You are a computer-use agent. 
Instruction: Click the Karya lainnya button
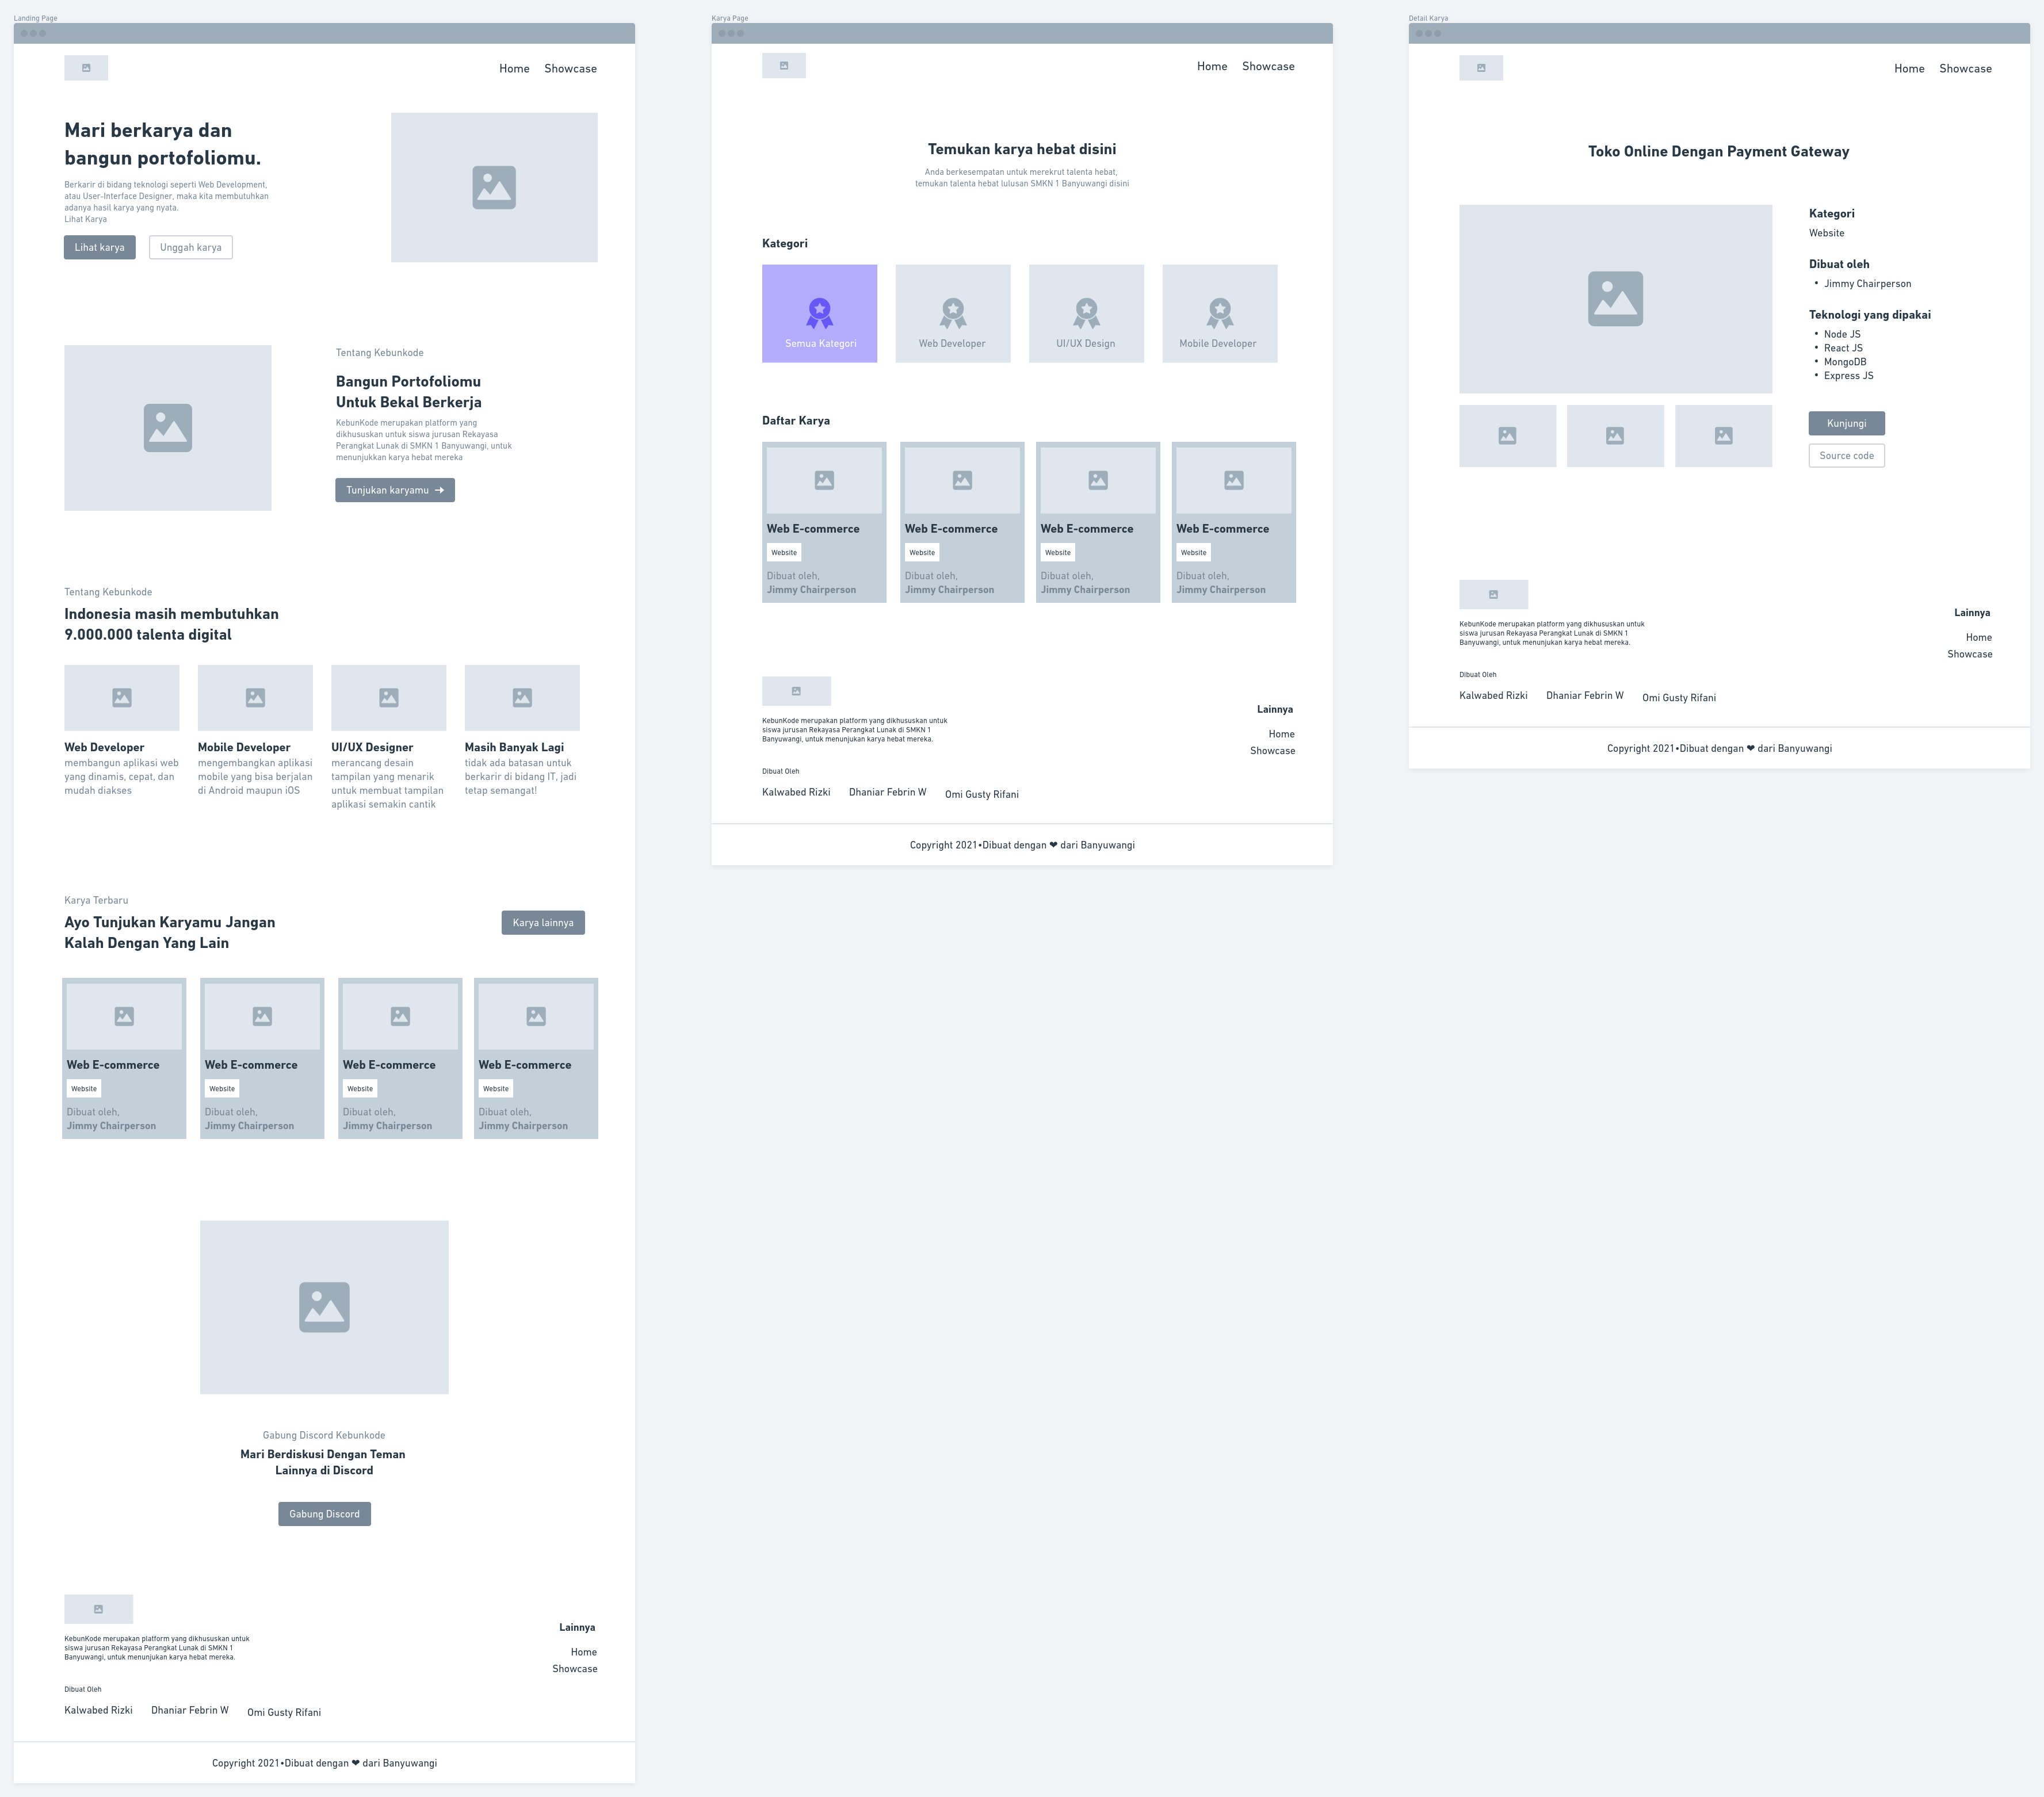[543, 922]
